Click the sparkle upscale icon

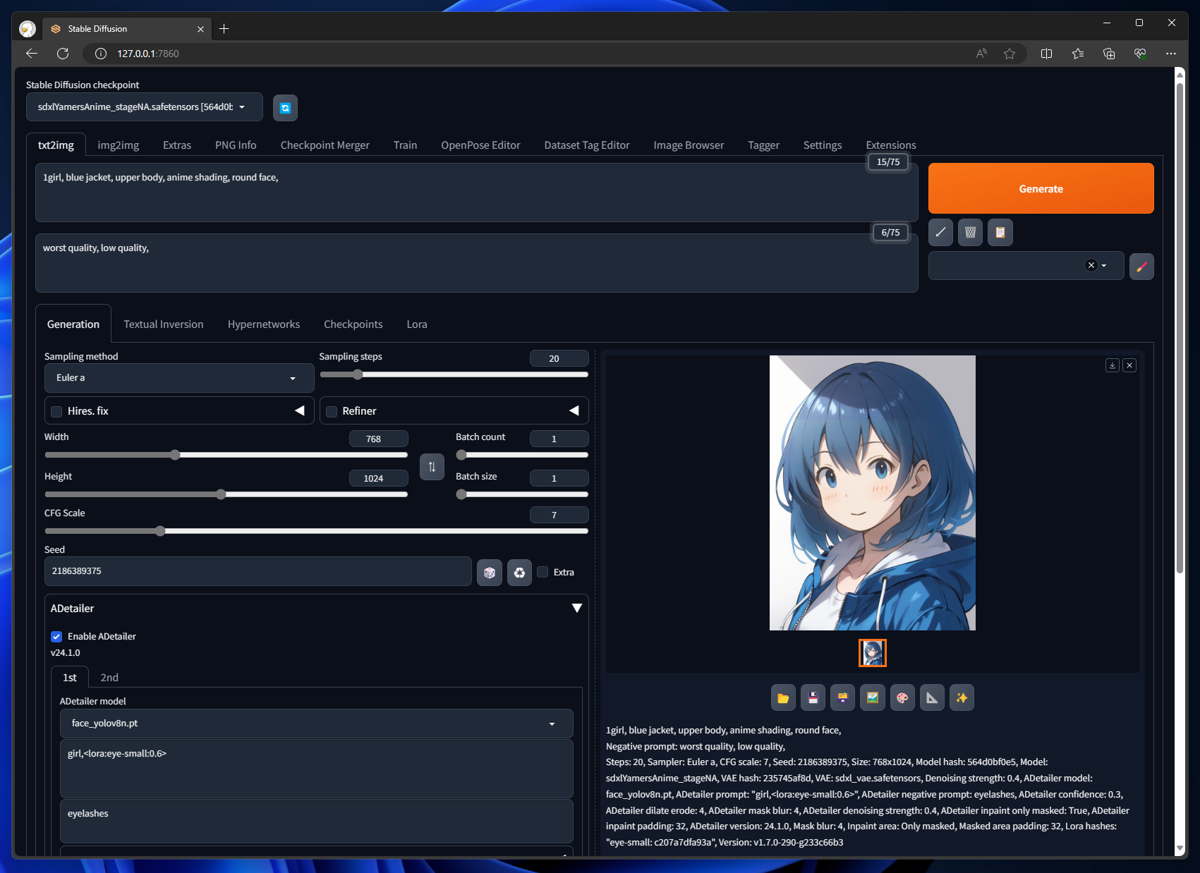pos(962,698)
